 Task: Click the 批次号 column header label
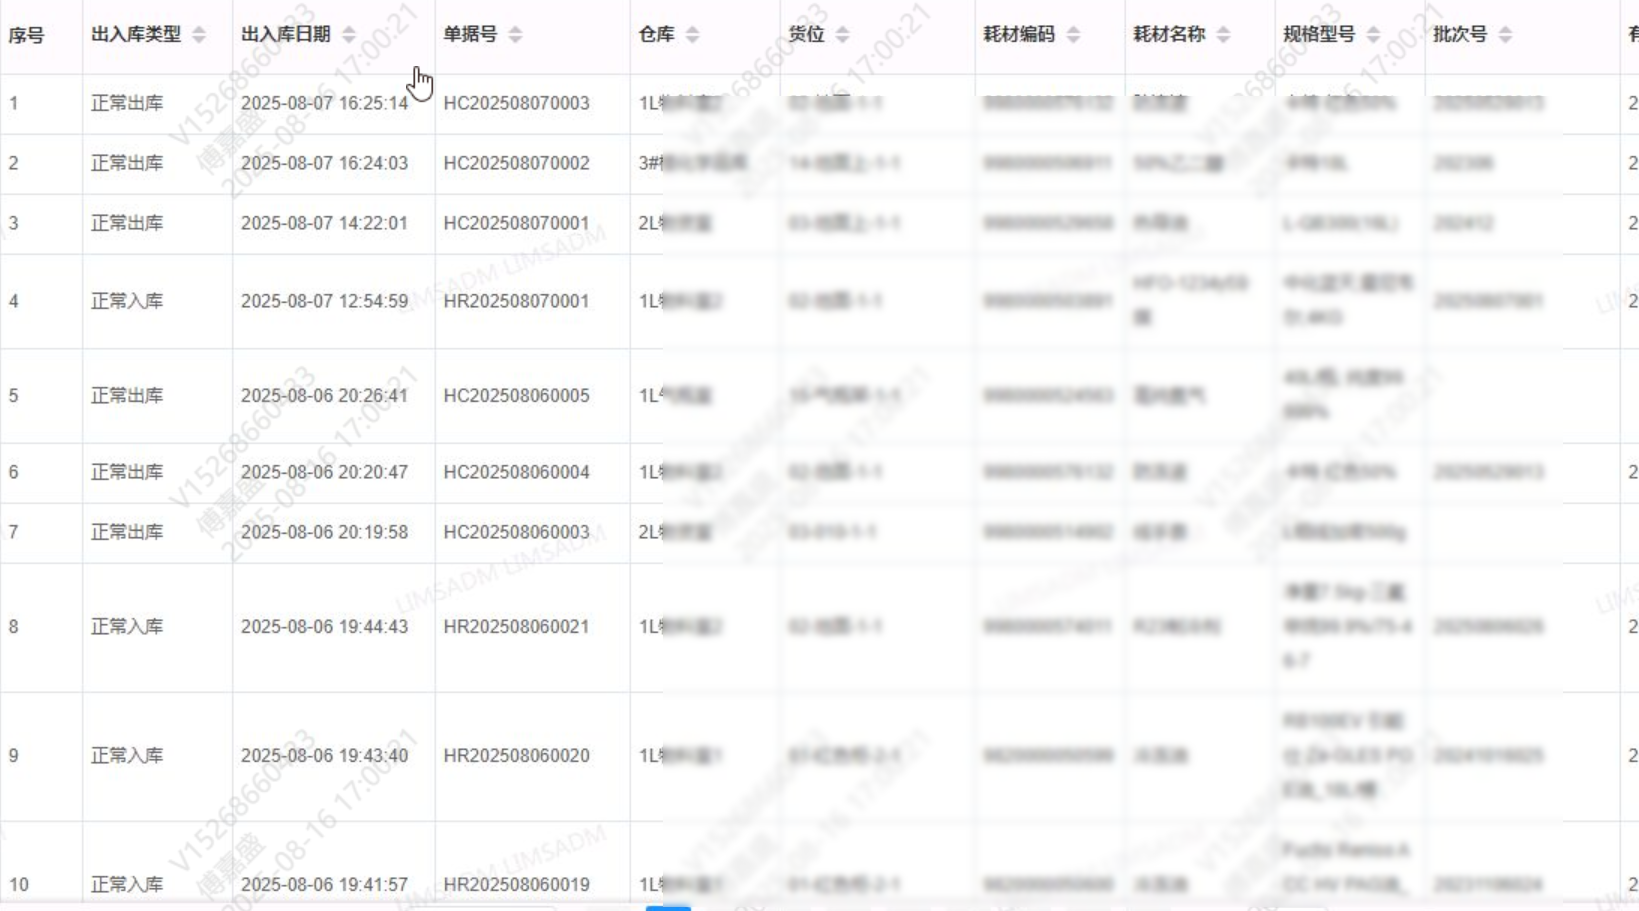point(1460,34)
